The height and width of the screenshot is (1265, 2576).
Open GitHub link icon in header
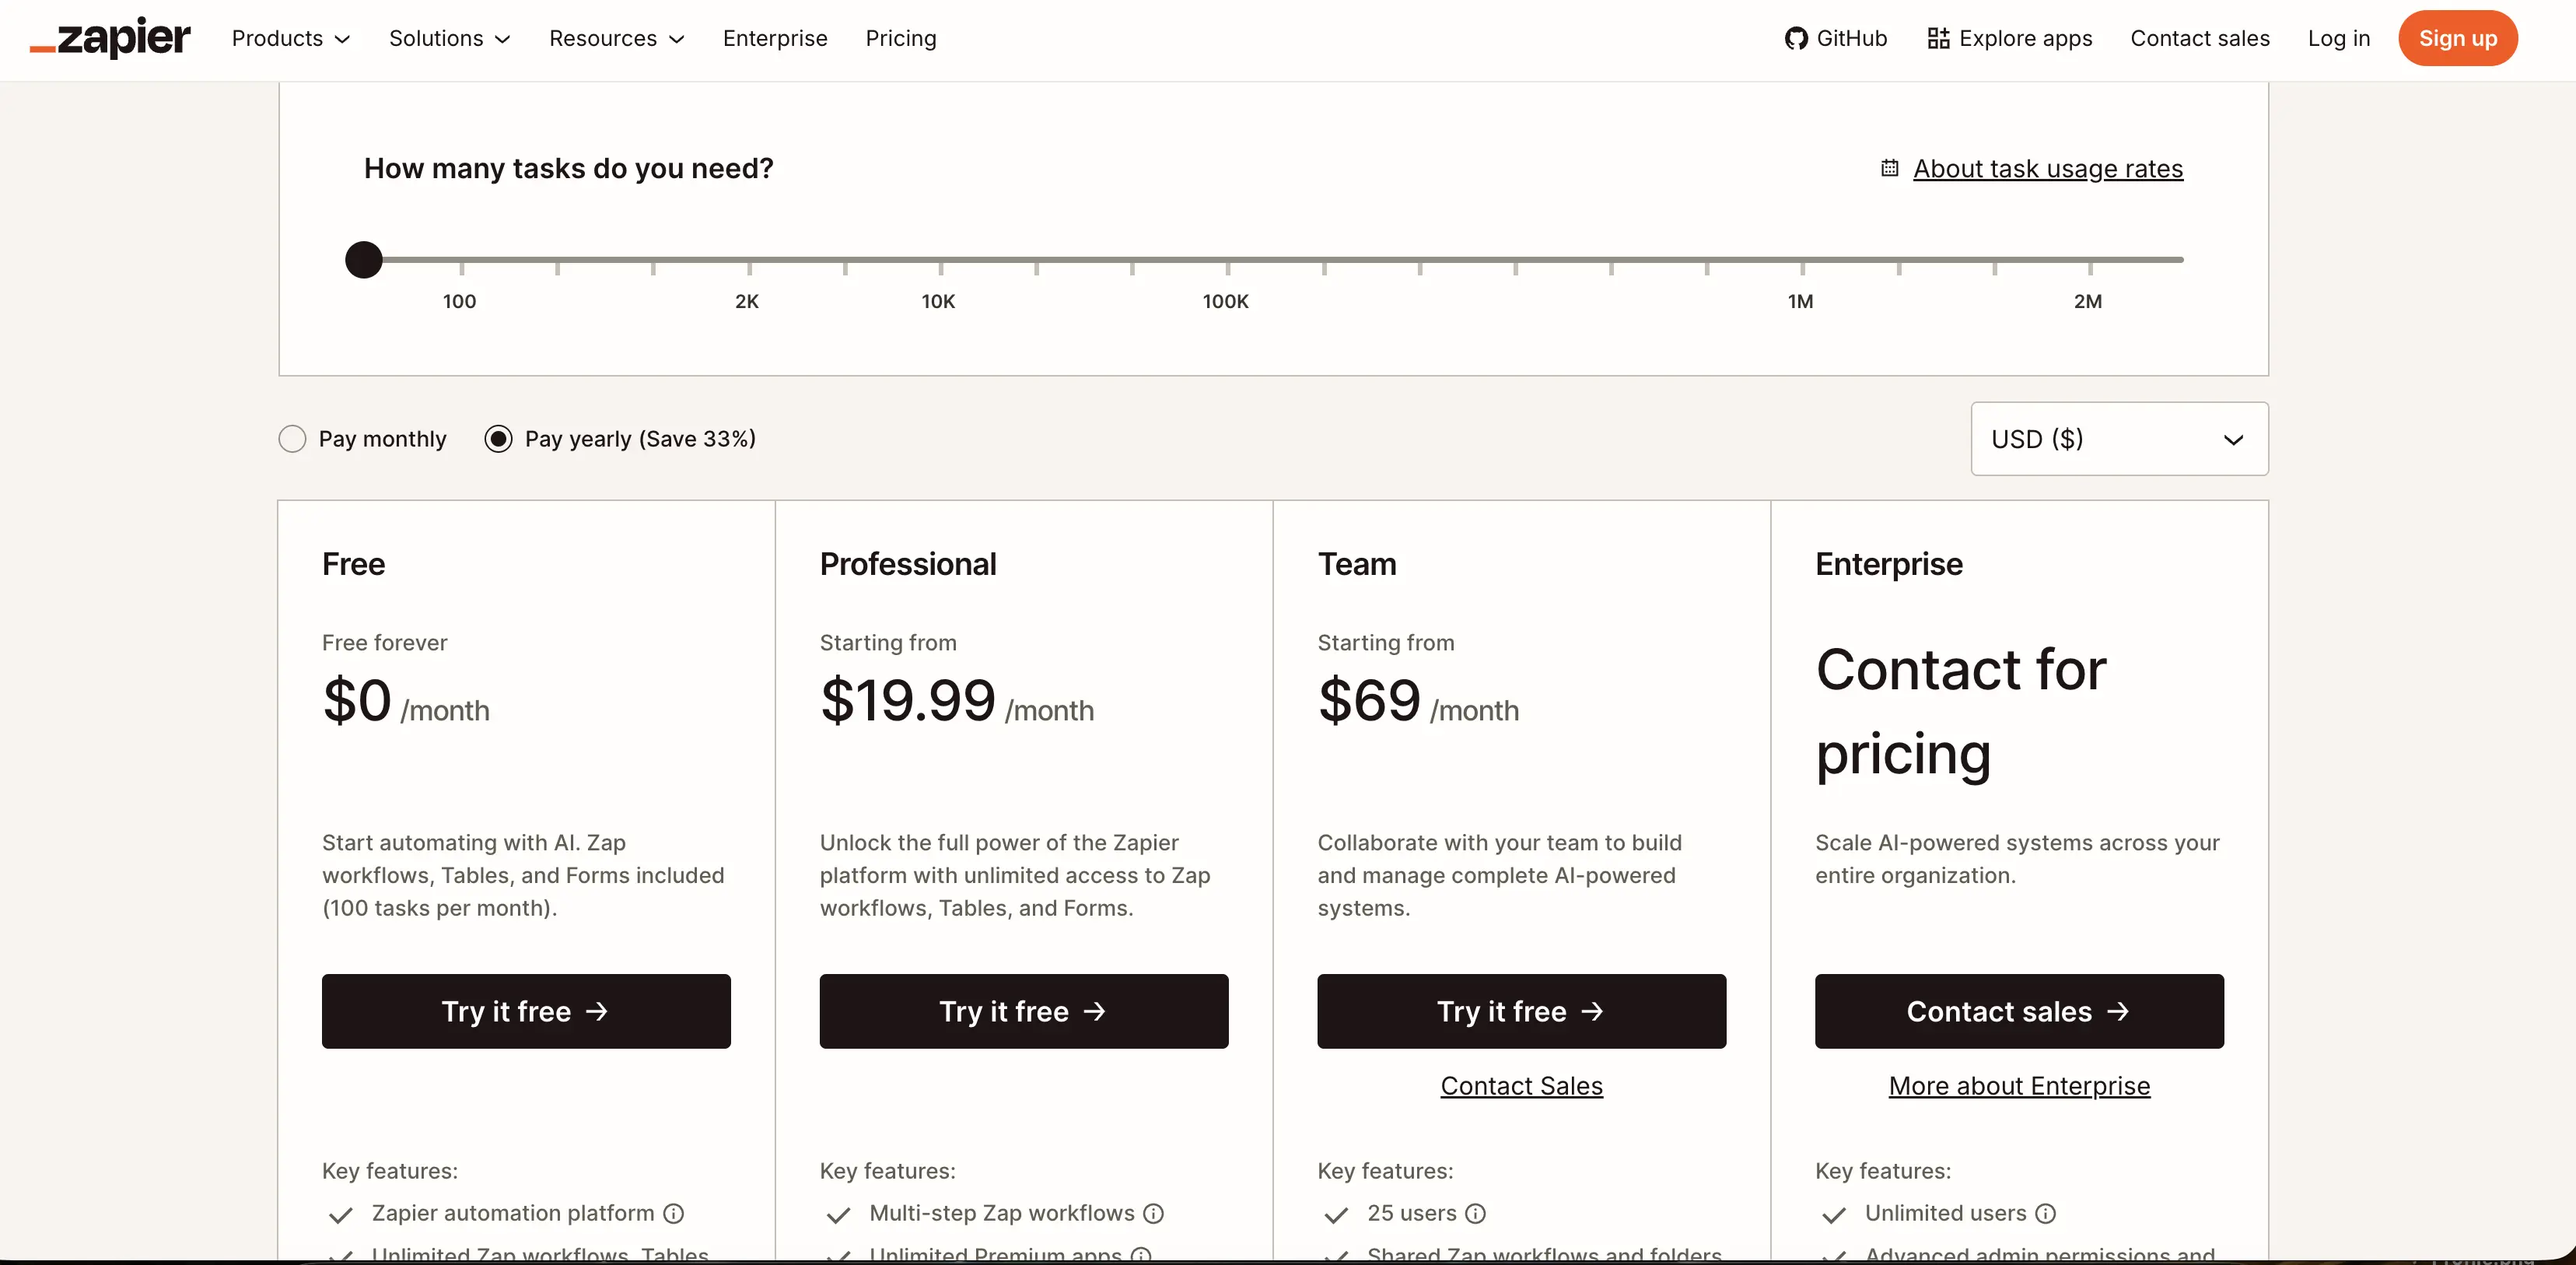click(1796, 38)
